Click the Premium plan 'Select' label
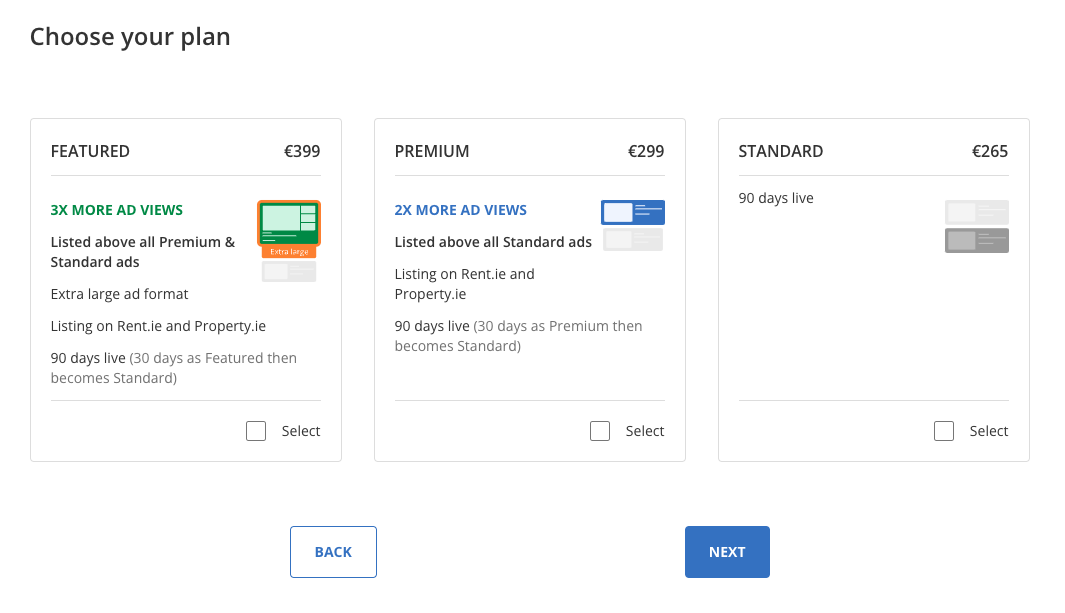This screenshot has width=1065, height=613. pyautogui.click(x=645, y=431)
